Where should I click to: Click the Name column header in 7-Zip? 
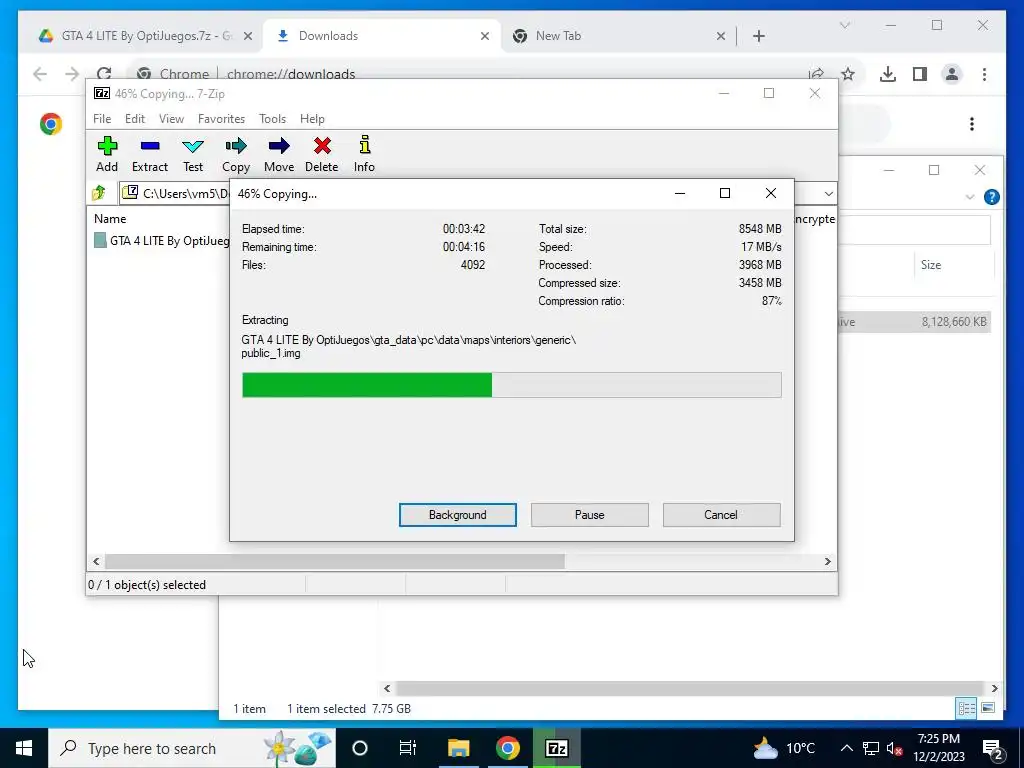tap(110, 219)
